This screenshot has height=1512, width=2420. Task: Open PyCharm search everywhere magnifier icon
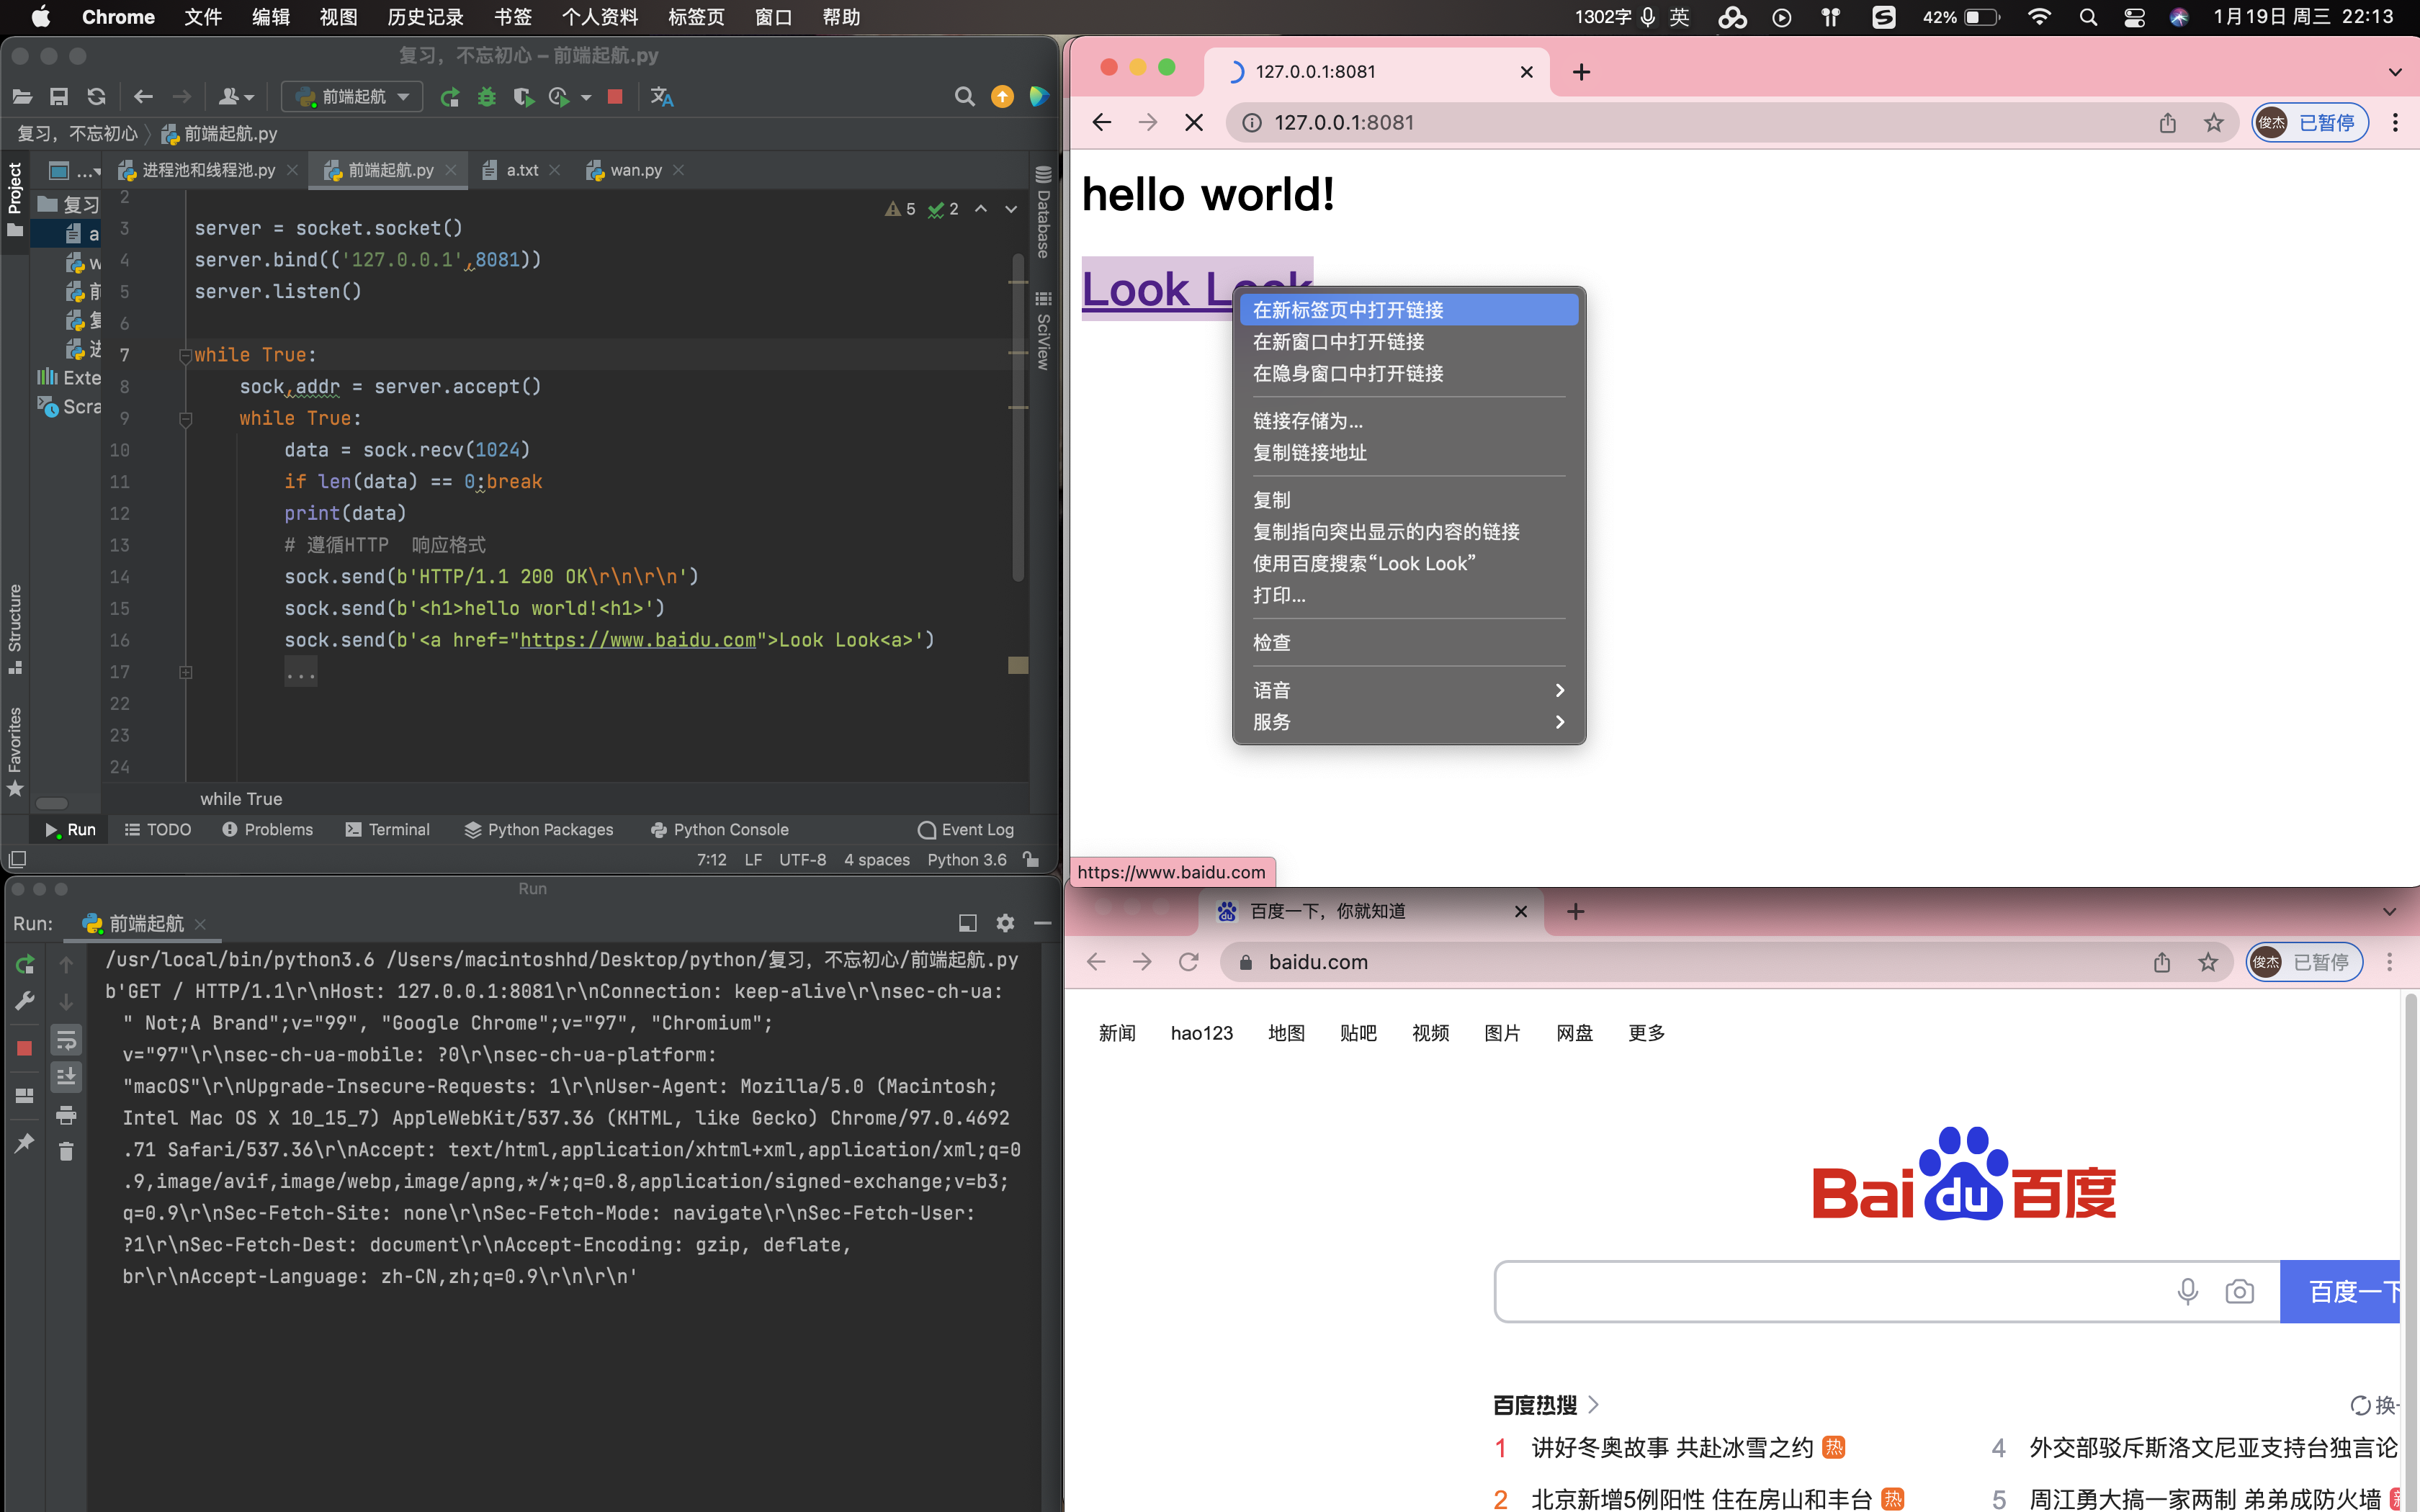click(964, 97)
